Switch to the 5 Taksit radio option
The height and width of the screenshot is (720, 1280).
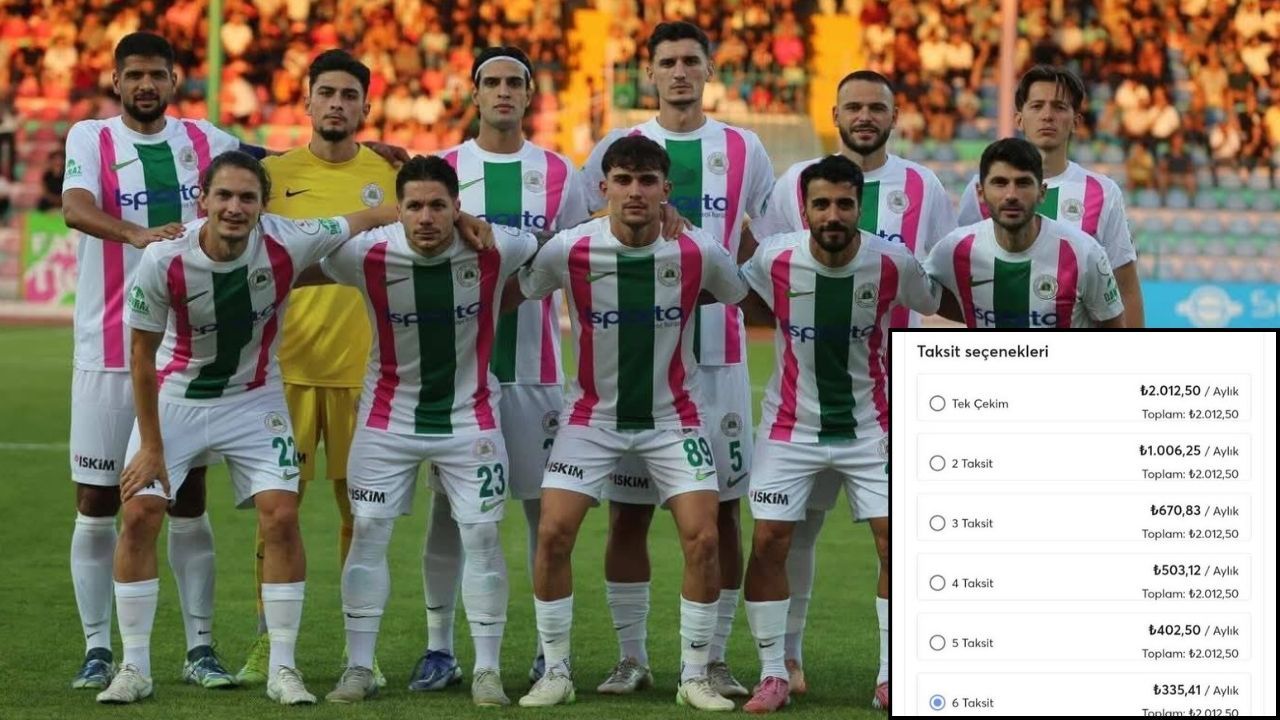click(937, 643)
